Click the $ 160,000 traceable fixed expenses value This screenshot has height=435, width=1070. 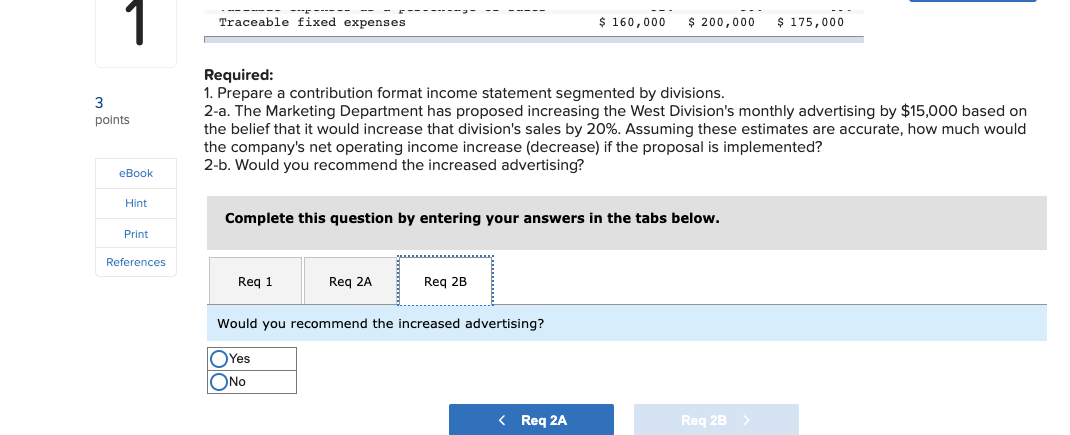(x=632, y=23)
